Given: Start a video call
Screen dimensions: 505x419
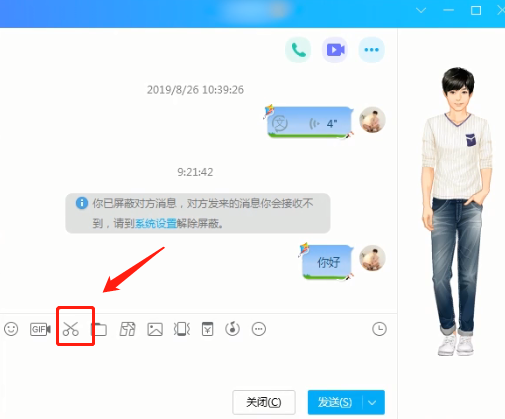Looking at the screenshot, I should [x=335, y=50].
